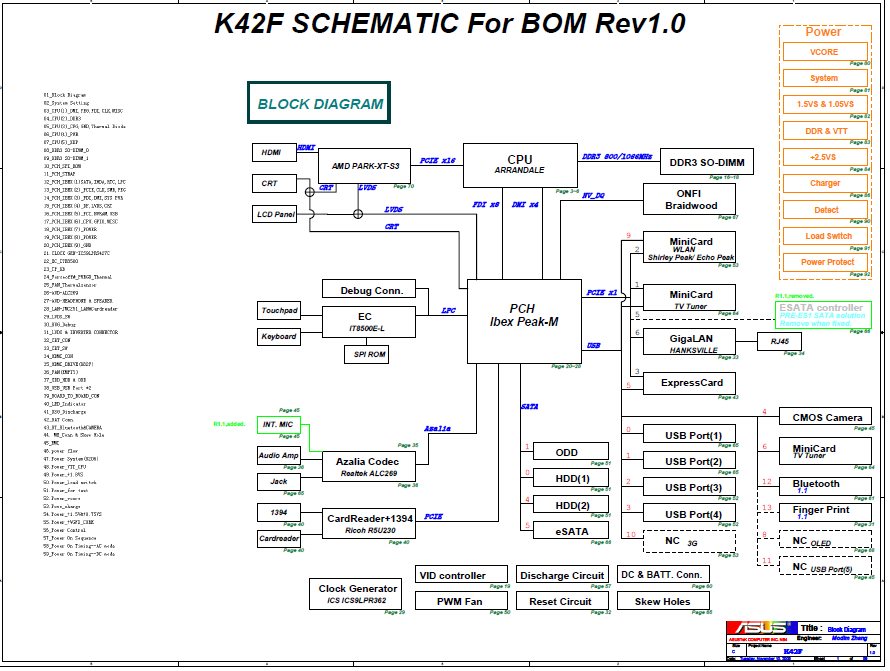Click the 'Cardreader' block beside CardReader+1394

pos(279,538)
